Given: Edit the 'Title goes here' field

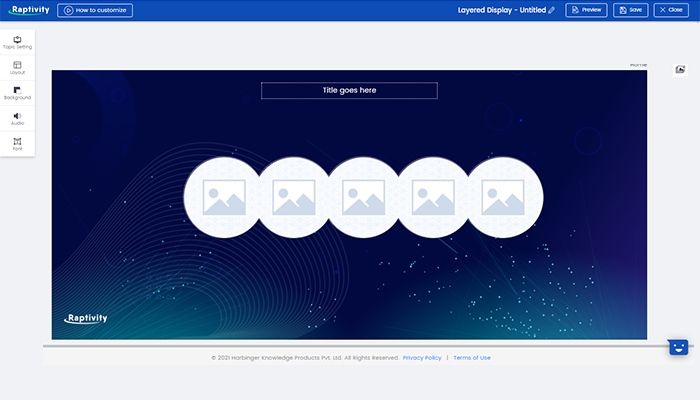Looking at the screenshot, I should coord(349,91).
